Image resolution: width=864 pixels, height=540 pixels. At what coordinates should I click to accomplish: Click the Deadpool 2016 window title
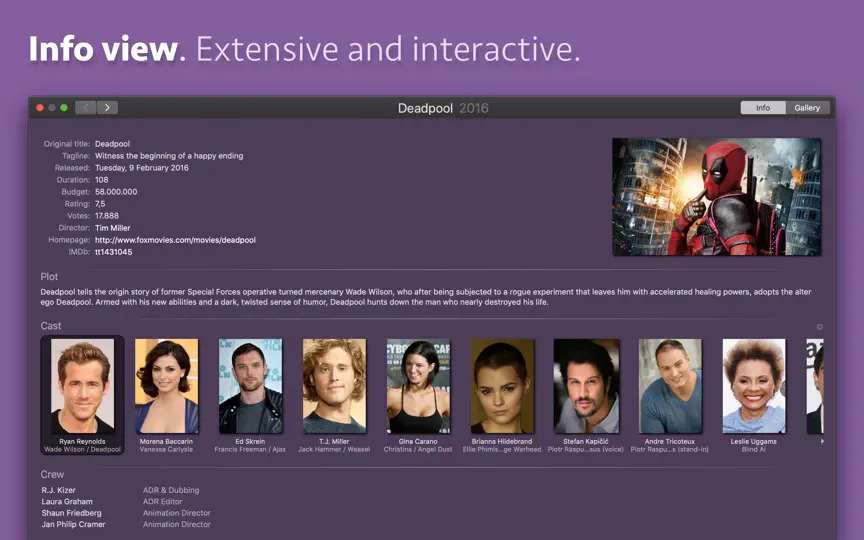point(443,108)
